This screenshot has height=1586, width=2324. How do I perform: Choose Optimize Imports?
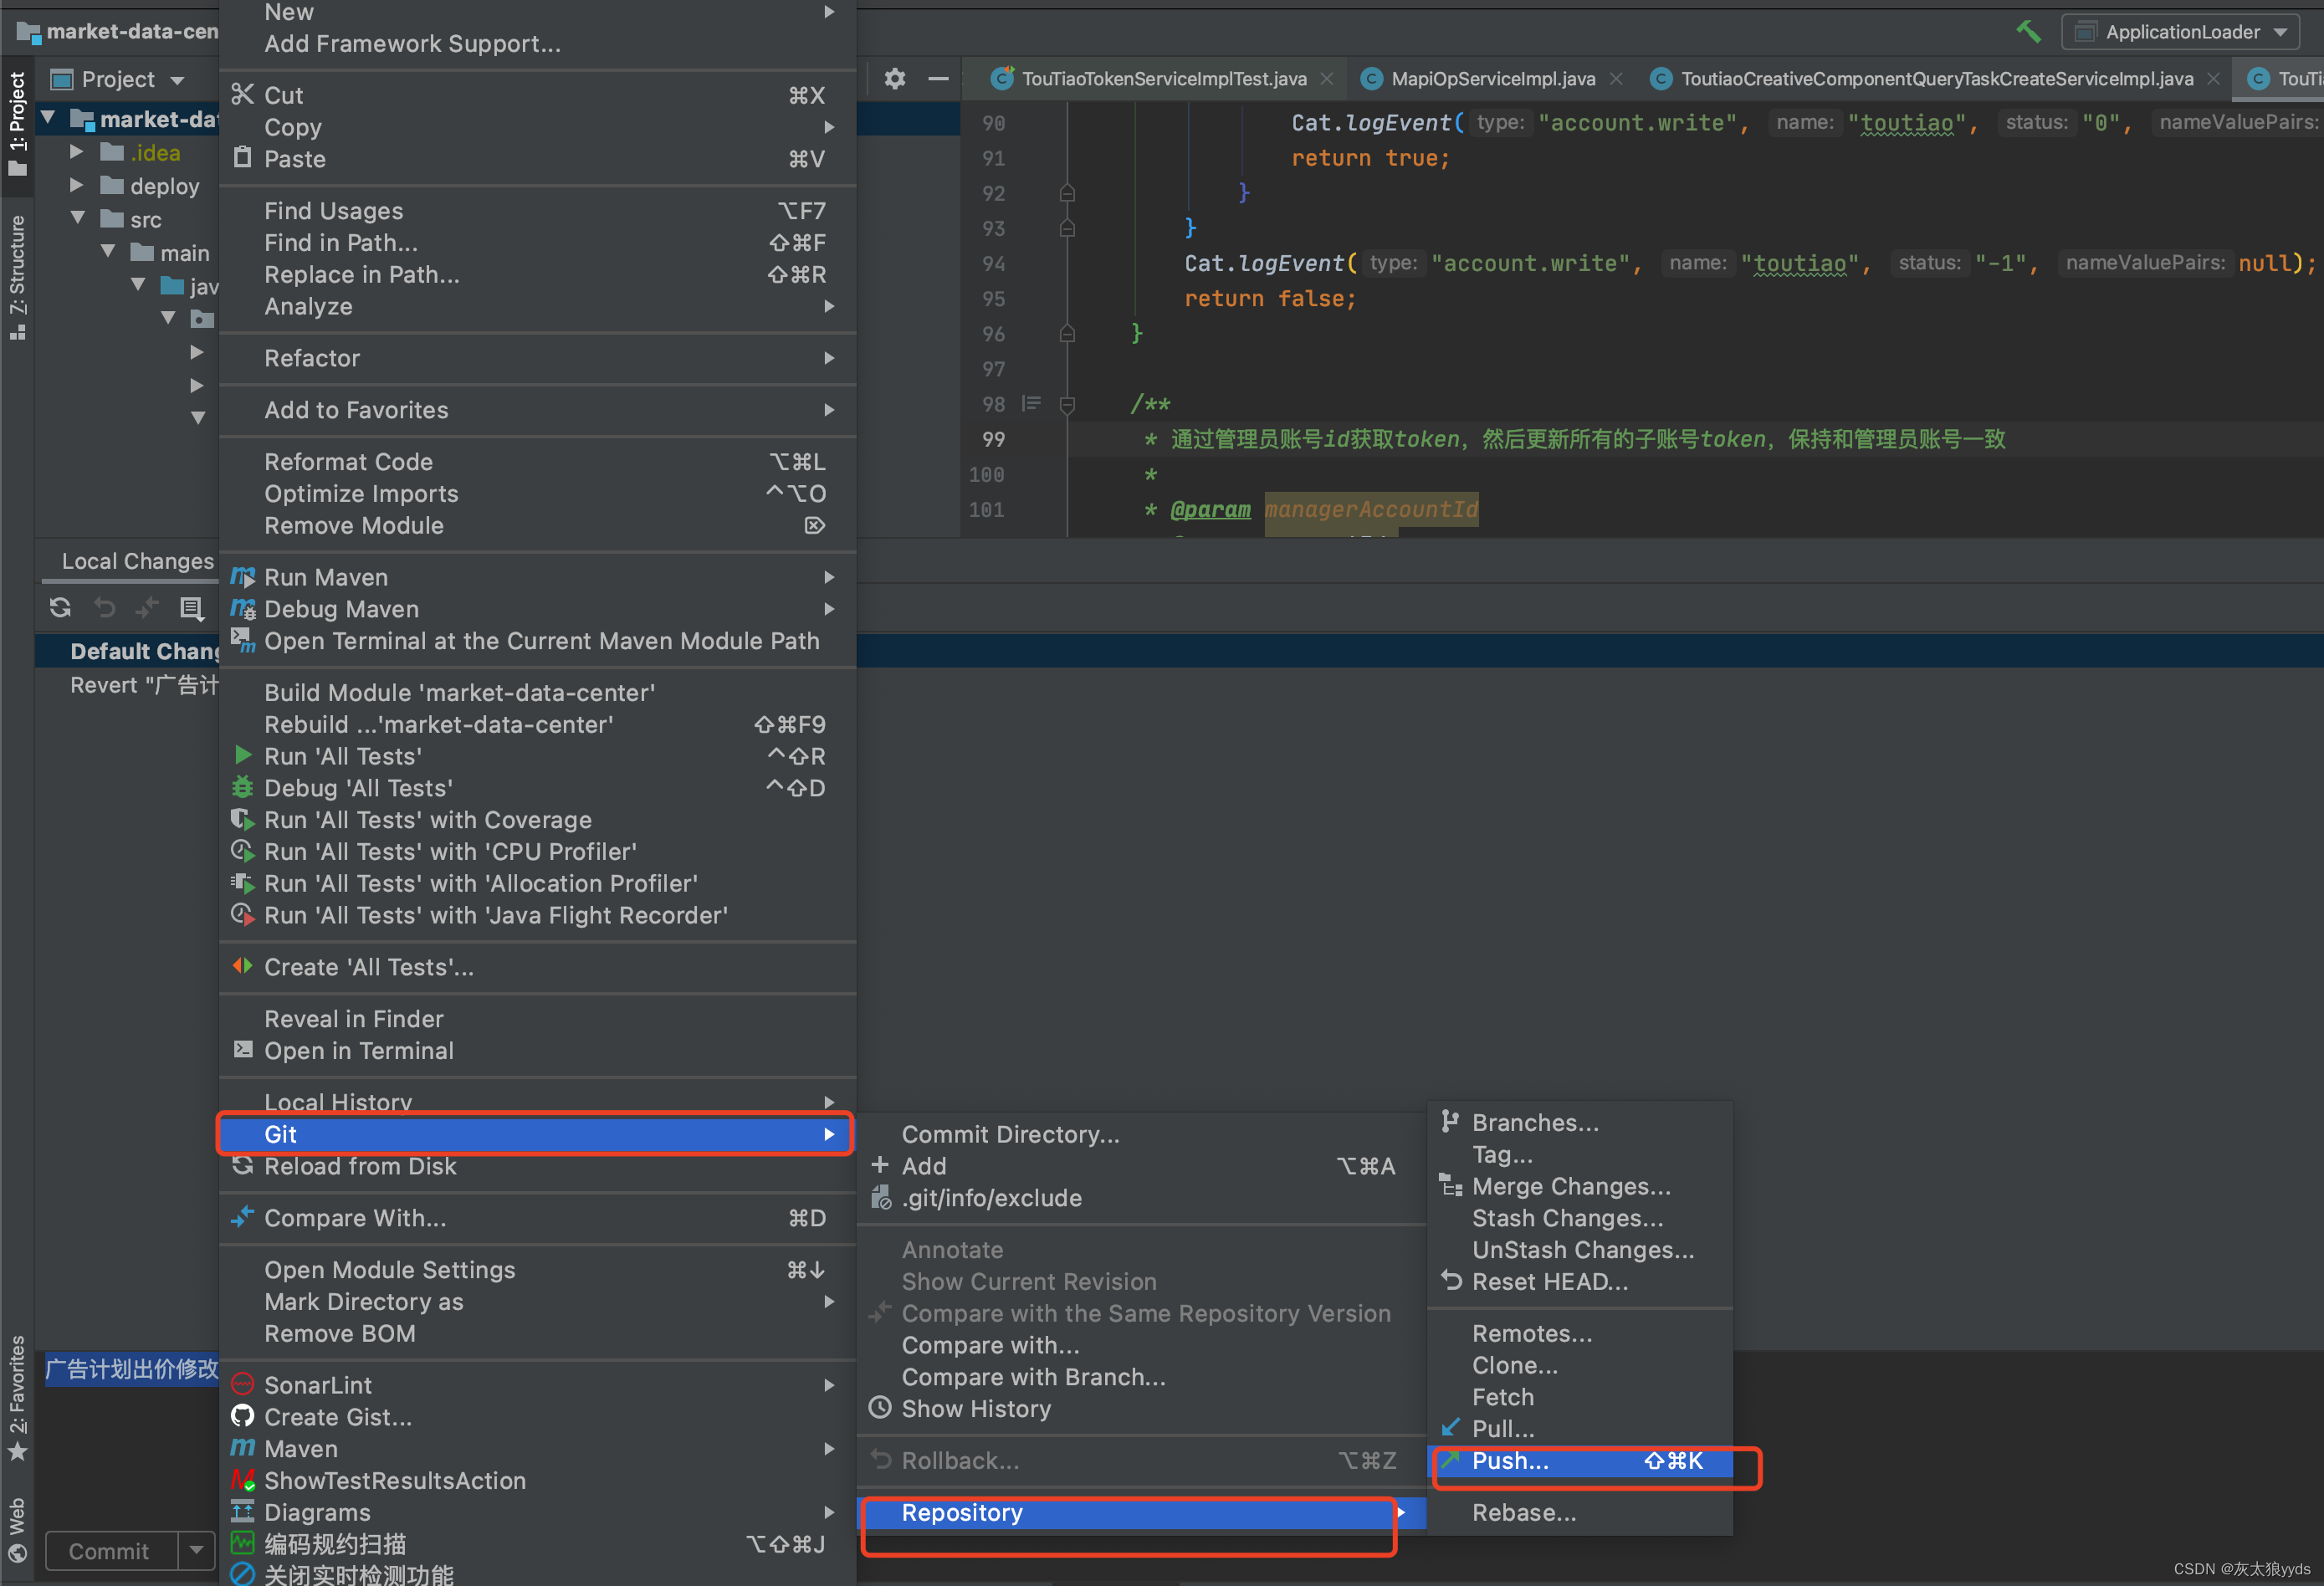537,494
